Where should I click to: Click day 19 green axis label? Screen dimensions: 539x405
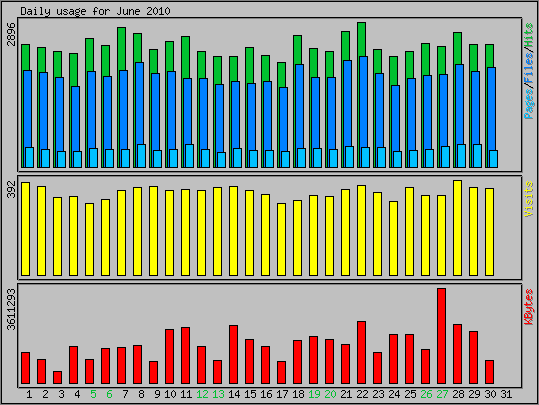tap(314, 394)
